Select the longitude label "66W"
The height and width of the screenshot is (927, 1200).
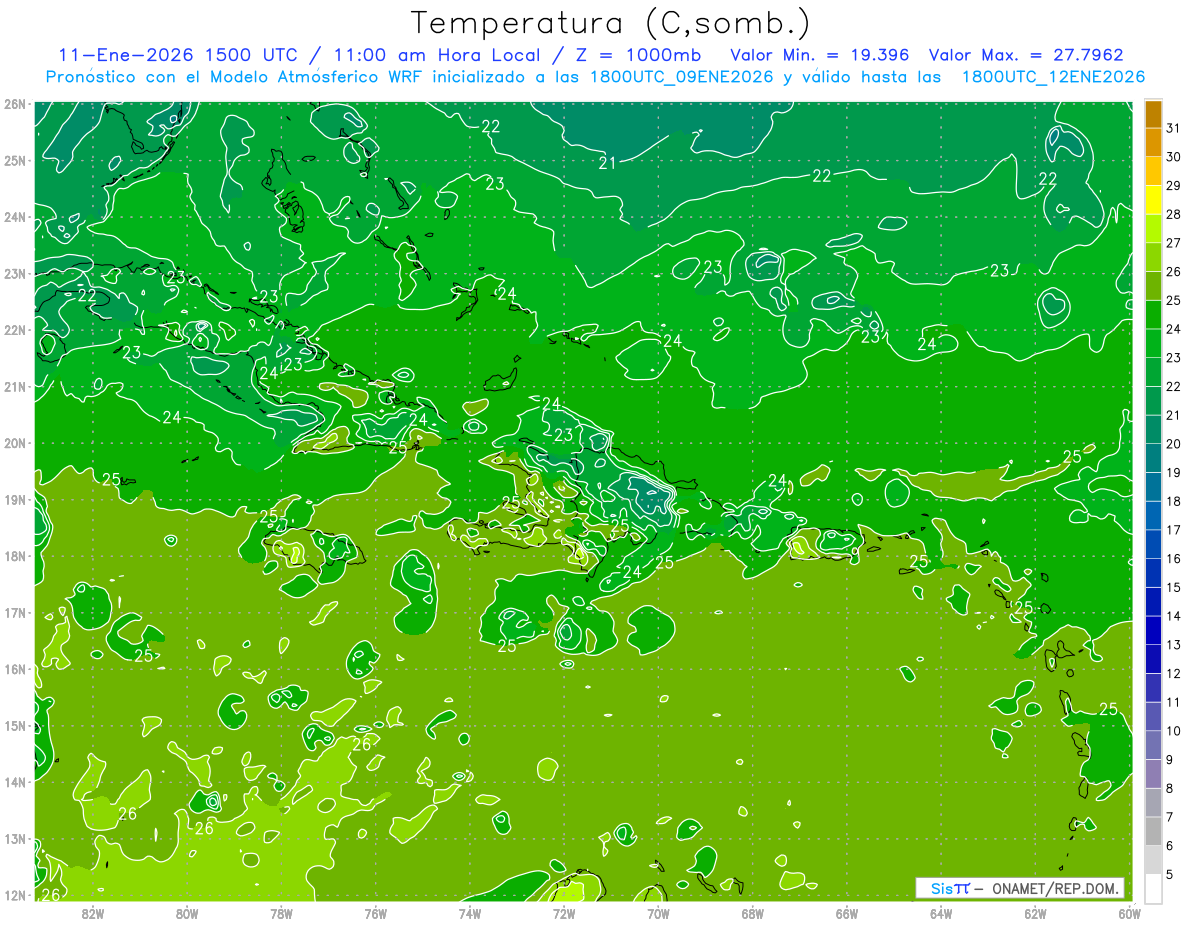[x=847, y=913]
